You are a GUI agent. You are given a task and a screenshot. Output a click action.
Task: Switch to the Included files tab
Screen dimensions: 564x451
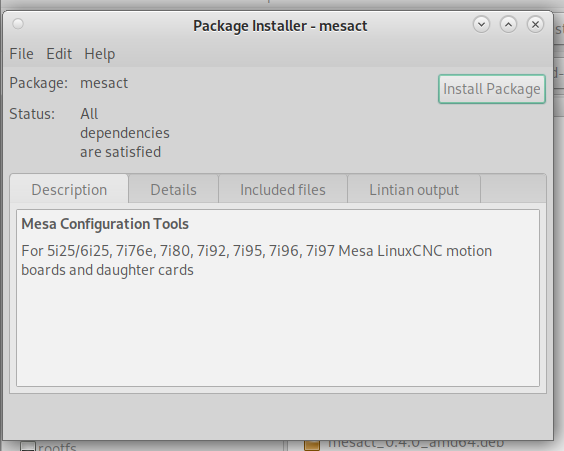click(x=283, y=189)
